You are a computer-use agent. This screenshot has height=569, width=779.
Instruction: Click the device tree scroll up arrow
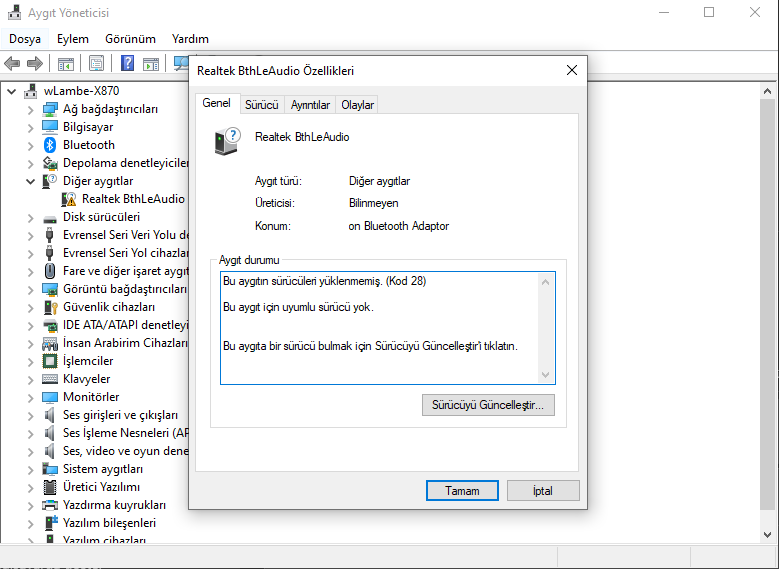(x=768, y=91)
